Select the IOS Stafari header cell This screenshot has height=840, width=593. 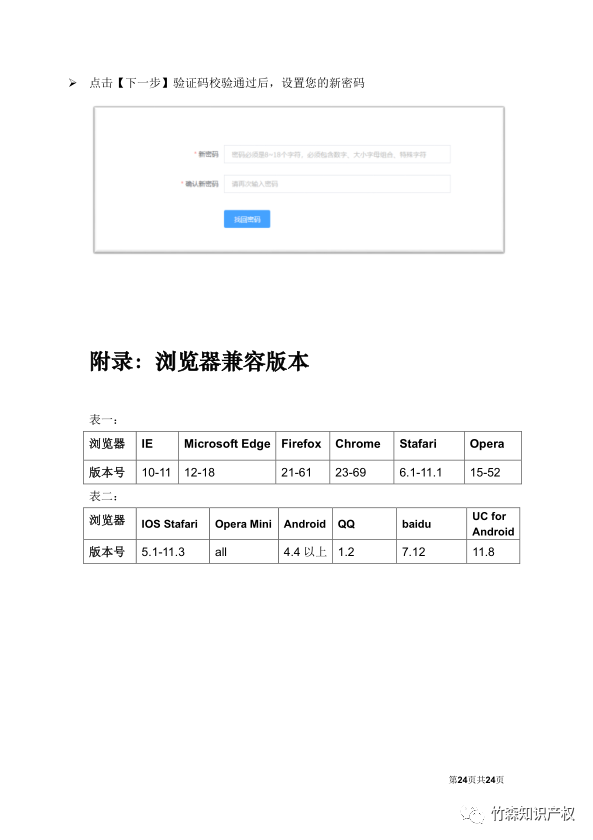(173, 523)
